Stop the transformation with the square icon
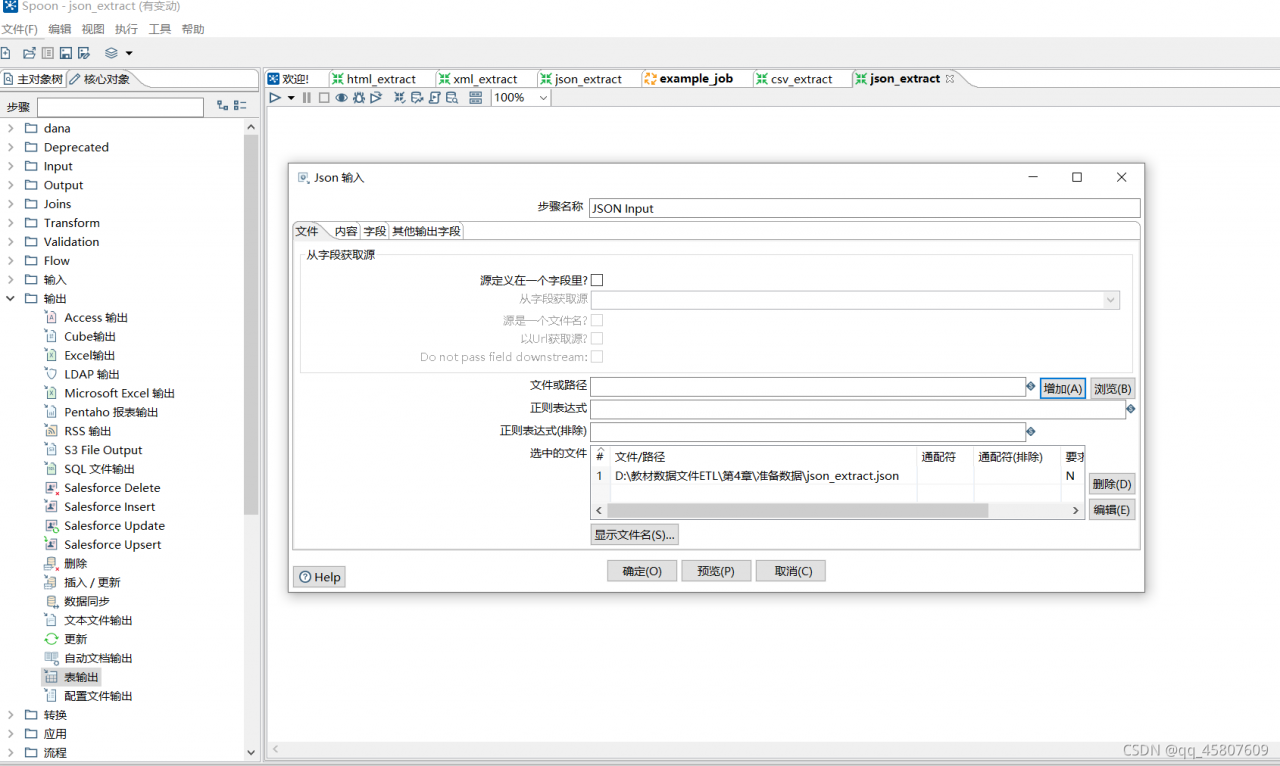Screen dimensions: 1280x766 (x=324, y=98)
